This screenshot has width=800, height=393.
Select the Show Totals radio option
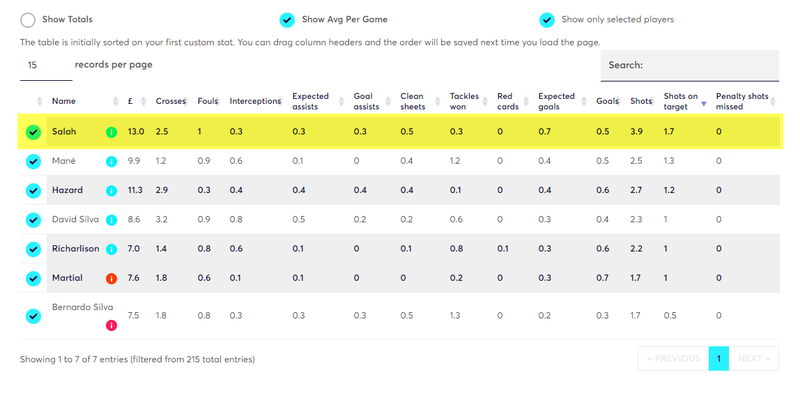pos(28,20)
